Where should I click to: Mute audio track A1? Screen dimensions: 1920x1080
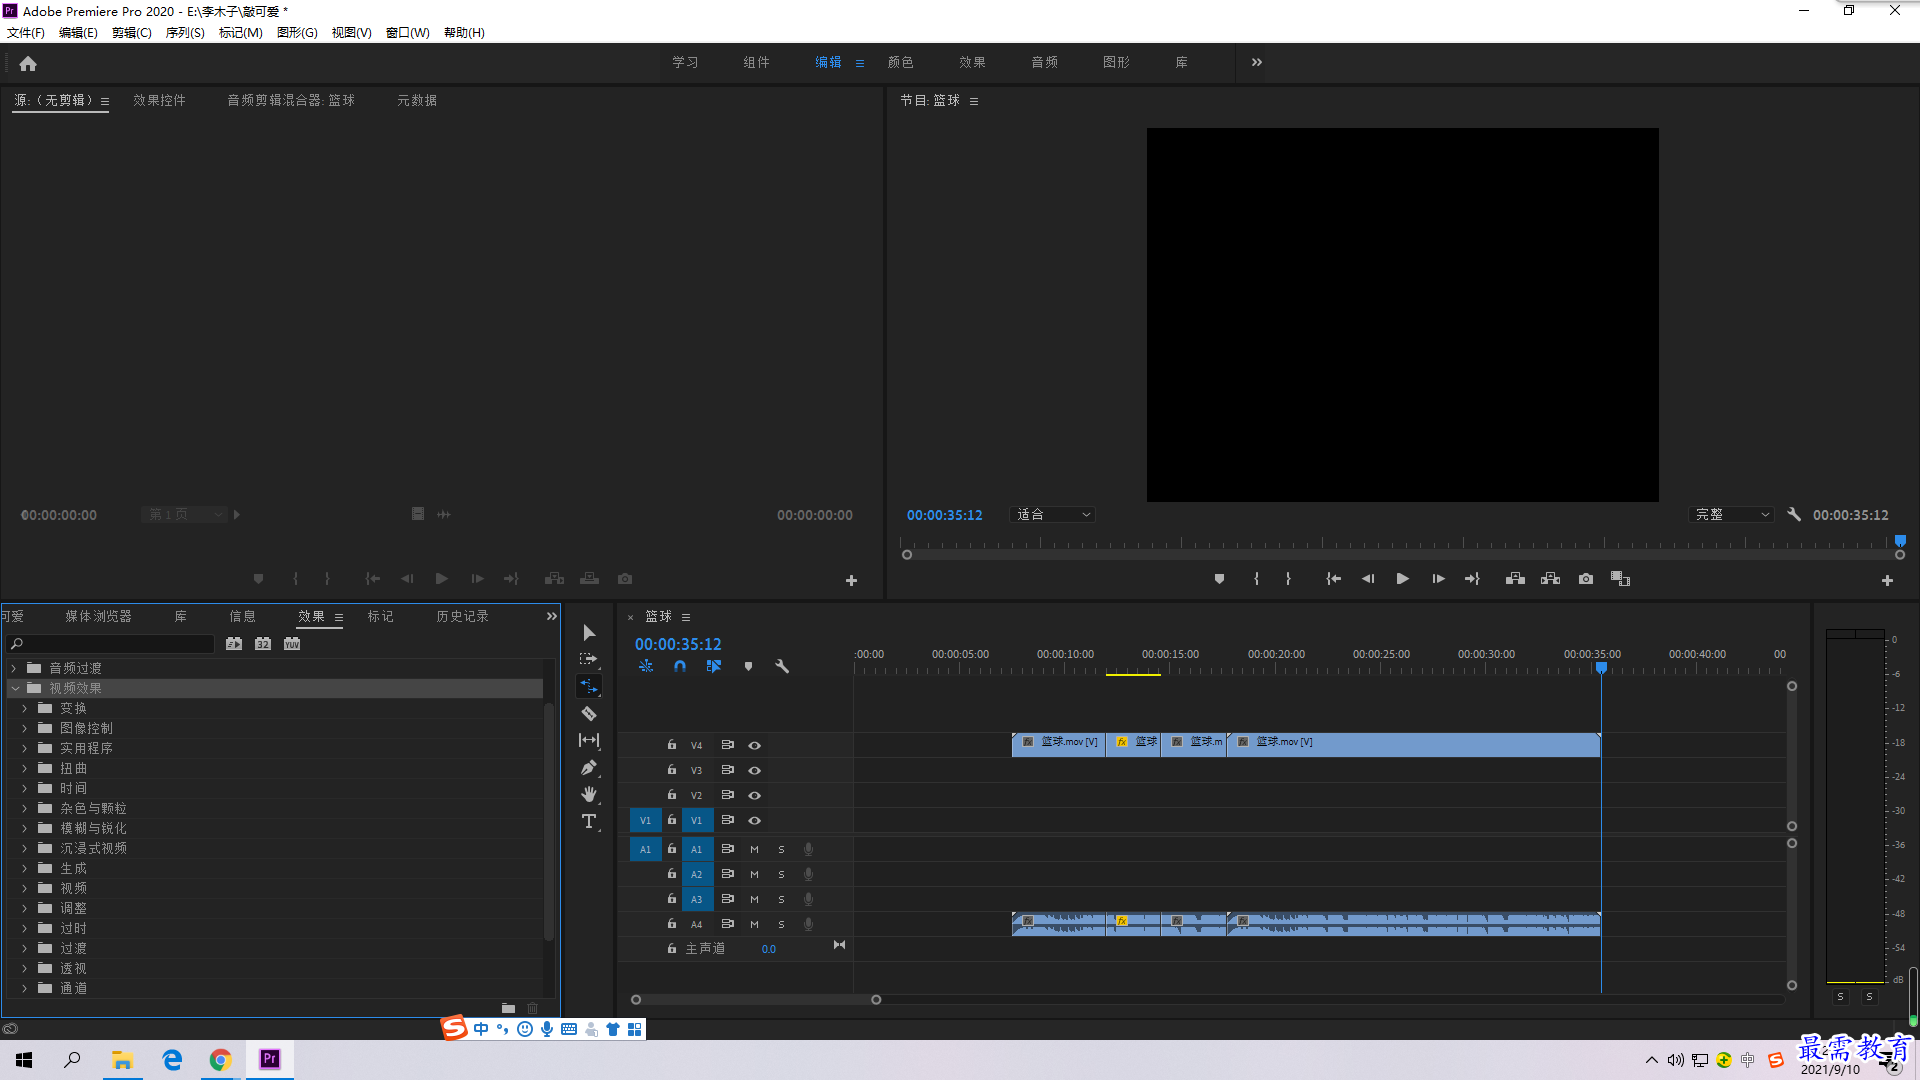coord(755,850)
